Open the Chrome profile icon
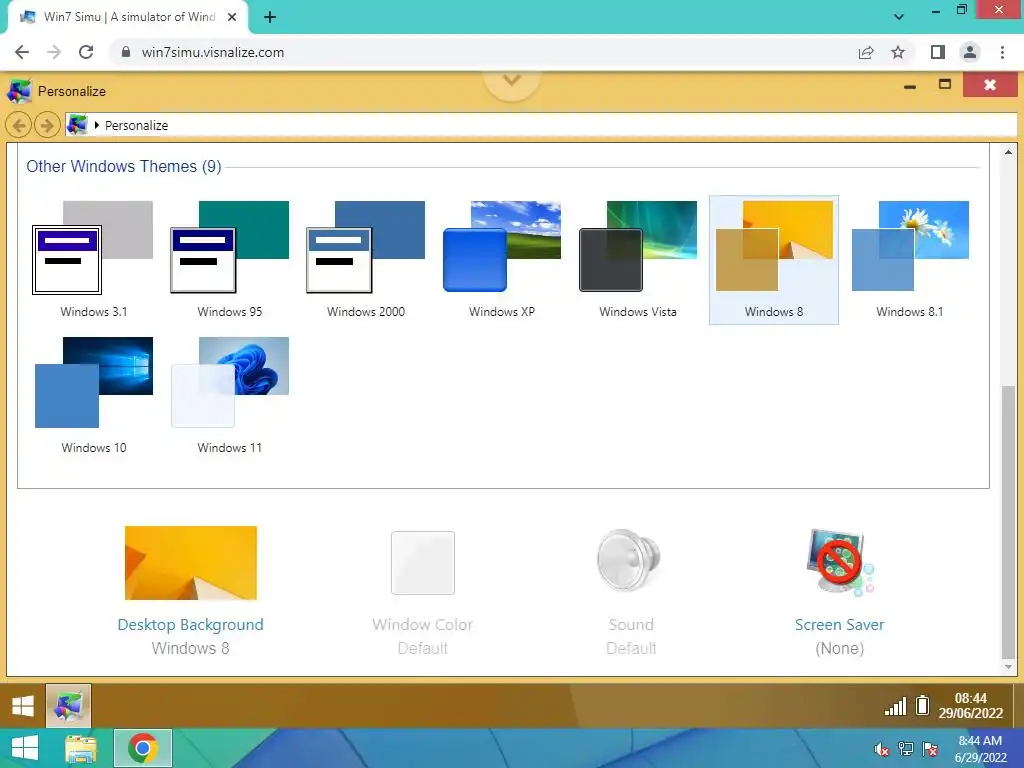The image size is (1024, 768). tap(970, 52)
